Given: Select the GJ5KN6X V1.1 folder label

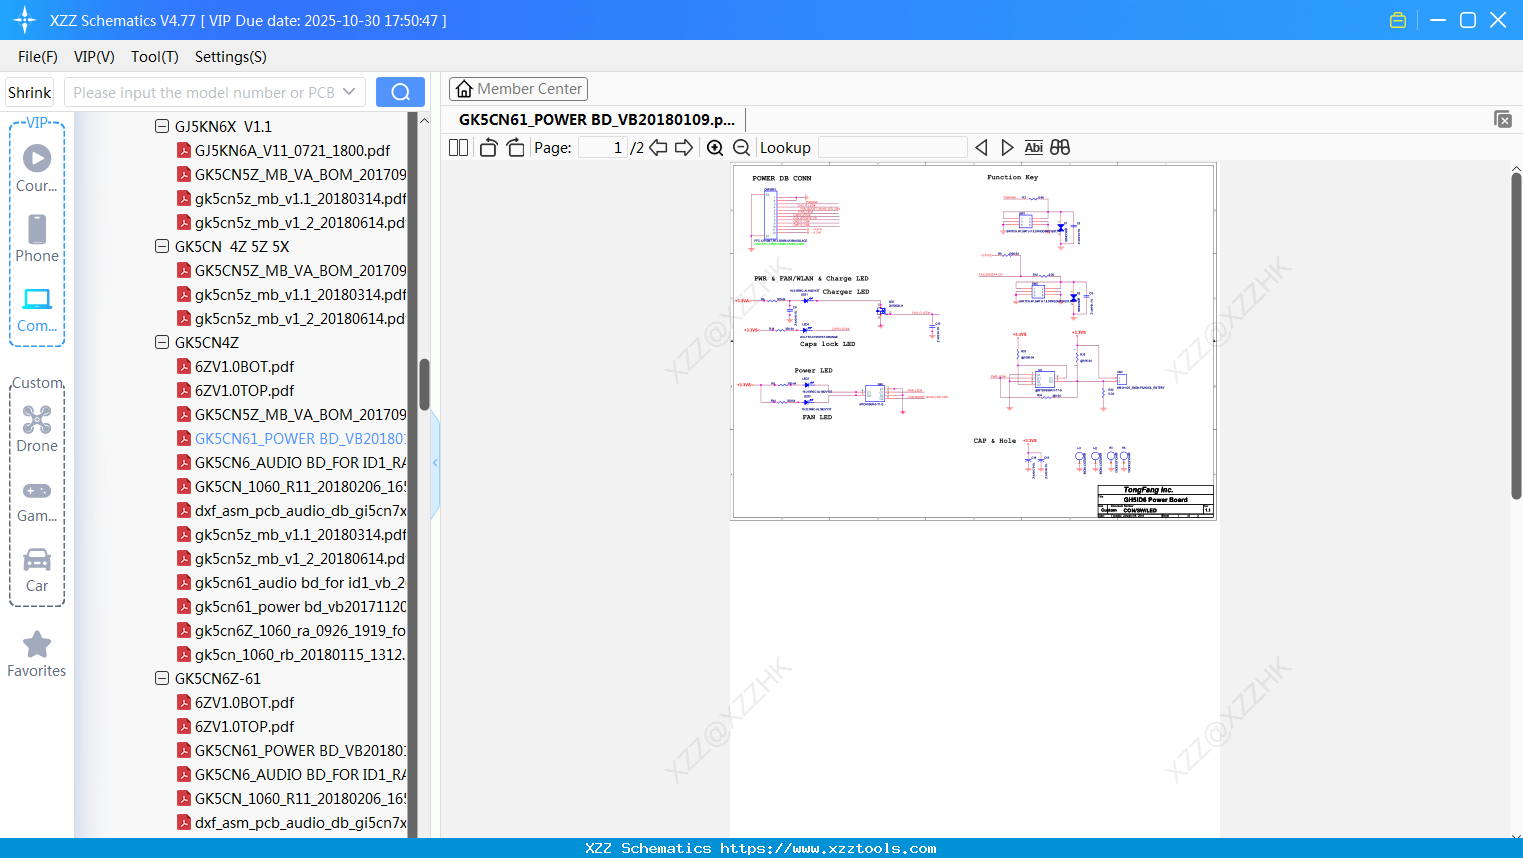Looking at the screenshot, I should click(223, 126).
